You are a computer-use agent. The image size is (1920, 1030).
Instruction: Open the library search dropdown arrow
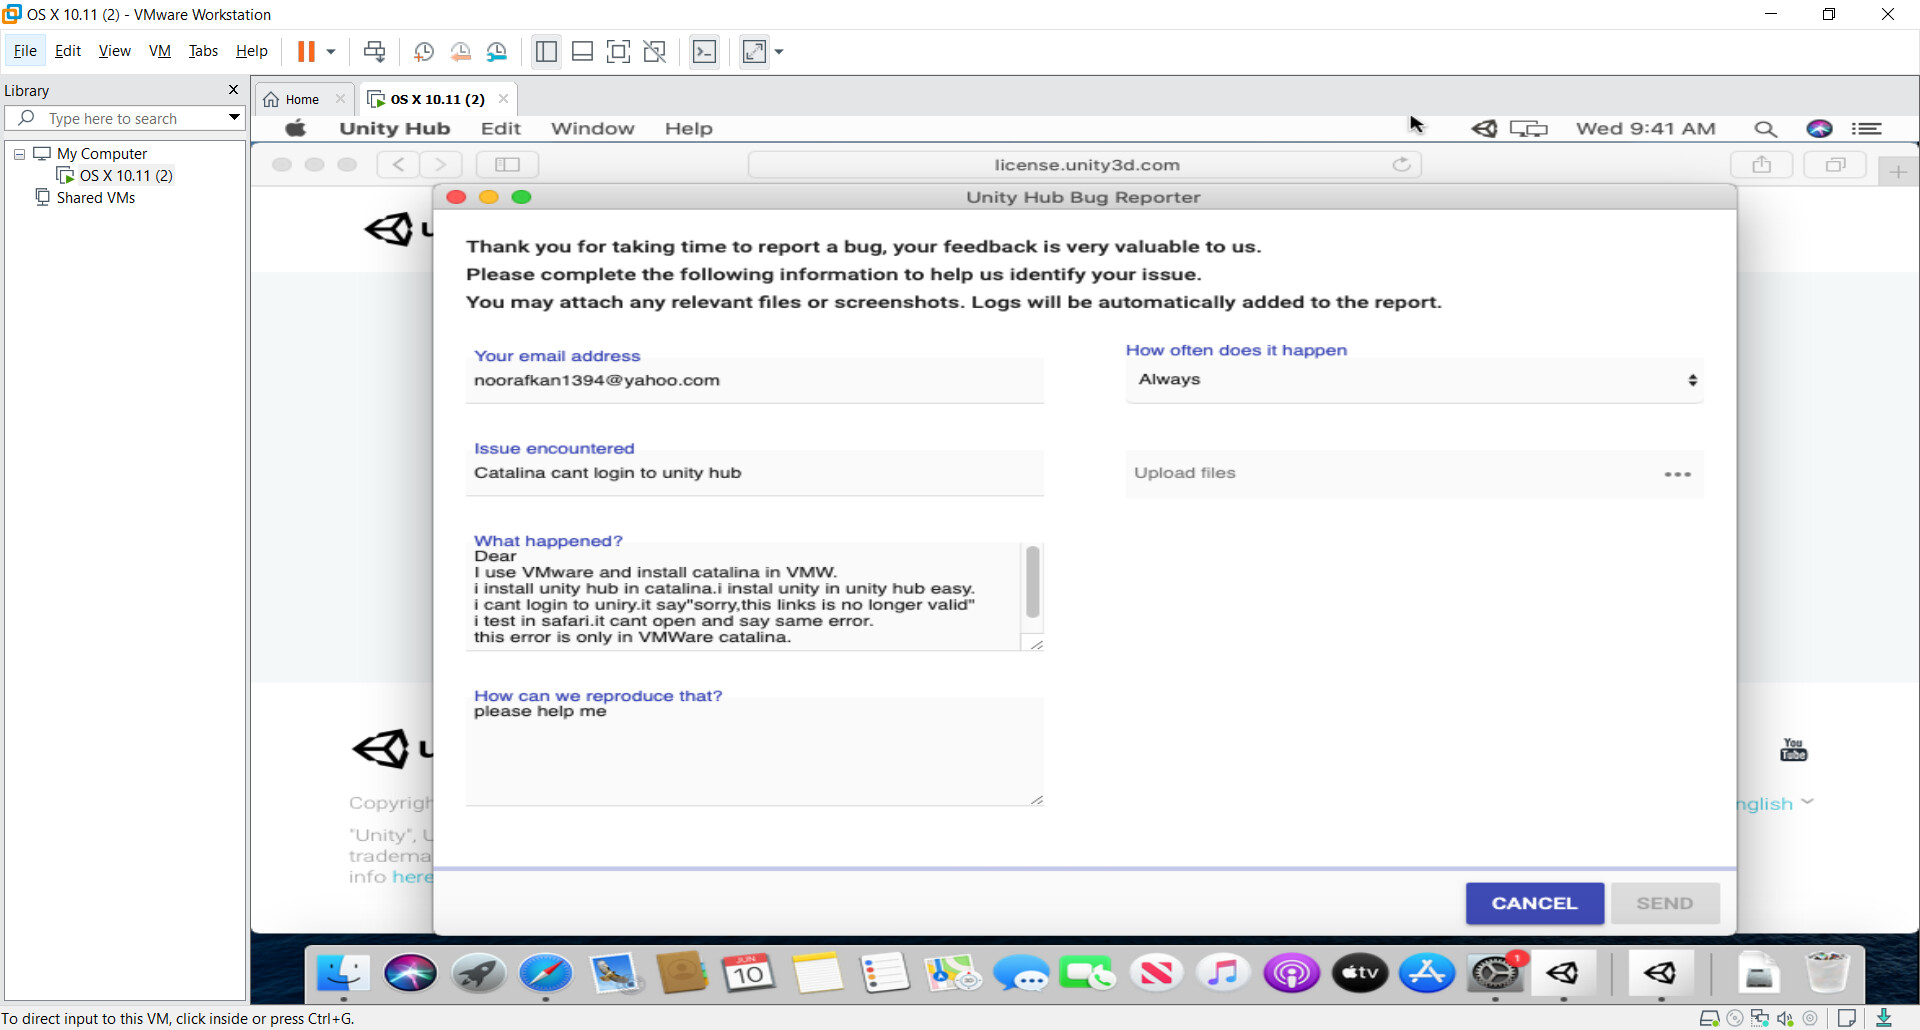point(234,118)
